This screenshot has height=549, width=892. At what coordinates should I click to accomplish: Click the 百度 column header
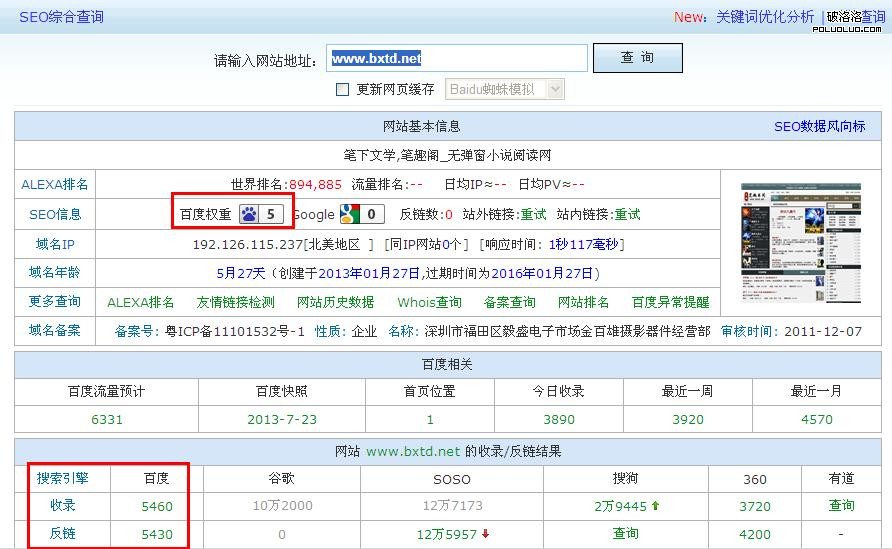(156, 478)
